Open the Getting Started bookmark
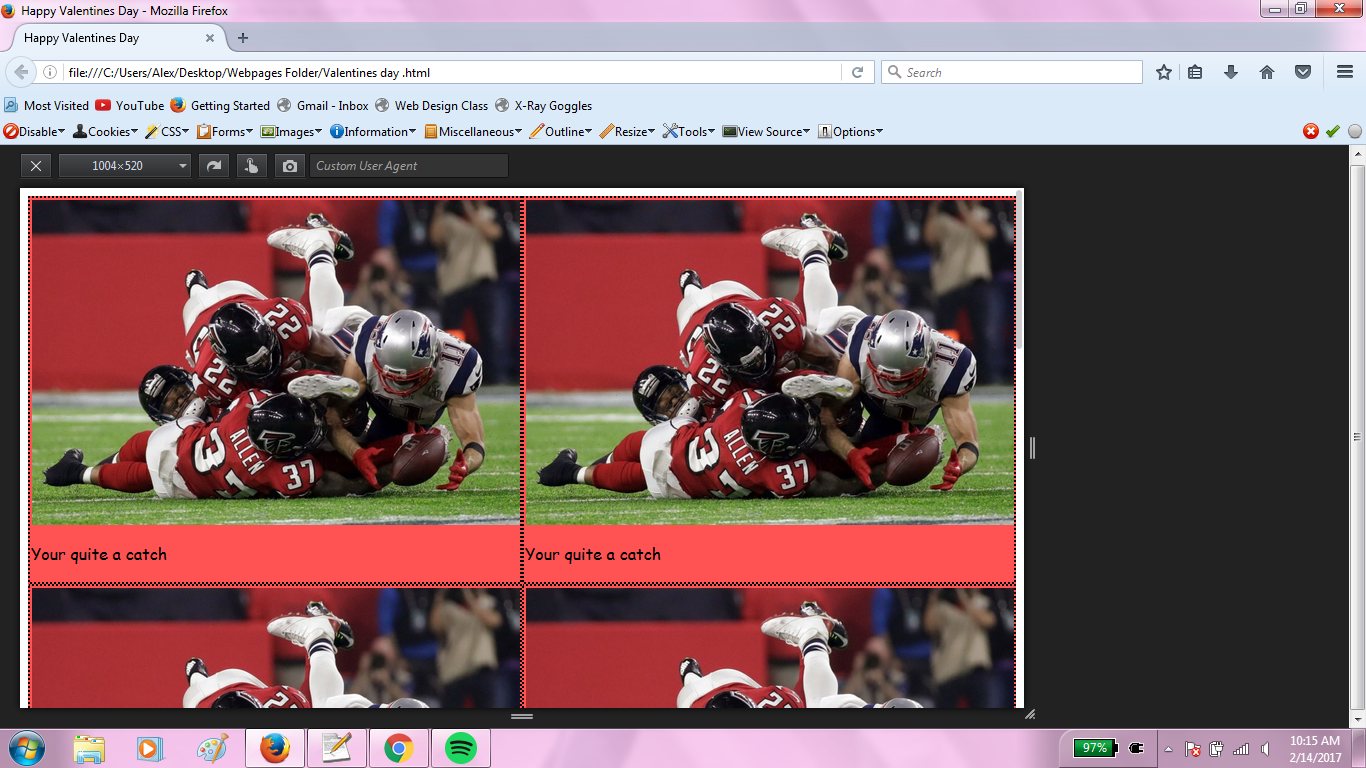The height and width of the screenshot is (768, 1366). pos(220,105)
